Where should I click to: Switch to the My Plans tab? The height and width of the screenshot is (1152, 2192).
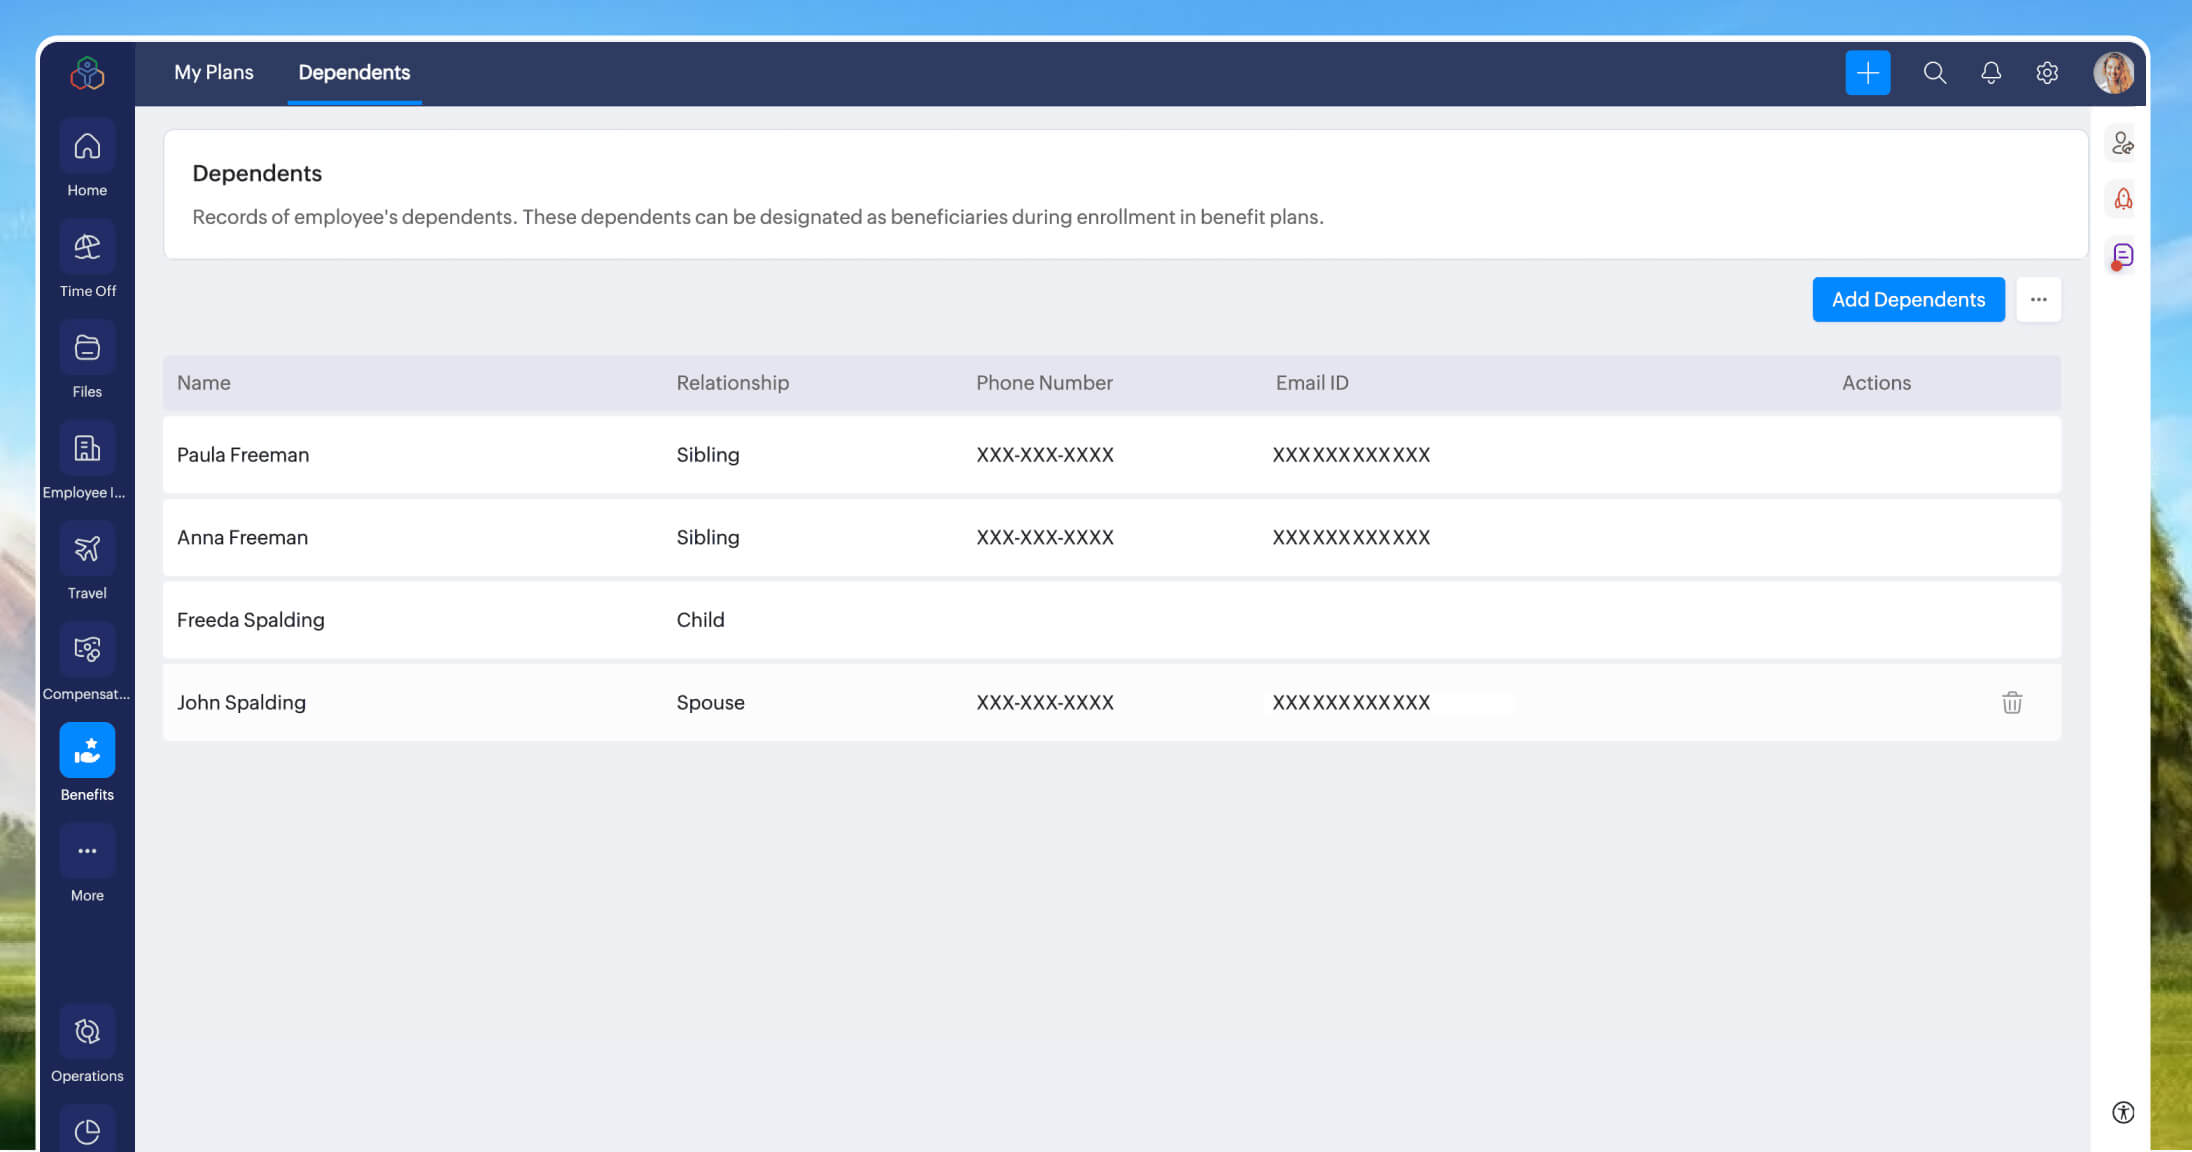click(x=214, y=72)
